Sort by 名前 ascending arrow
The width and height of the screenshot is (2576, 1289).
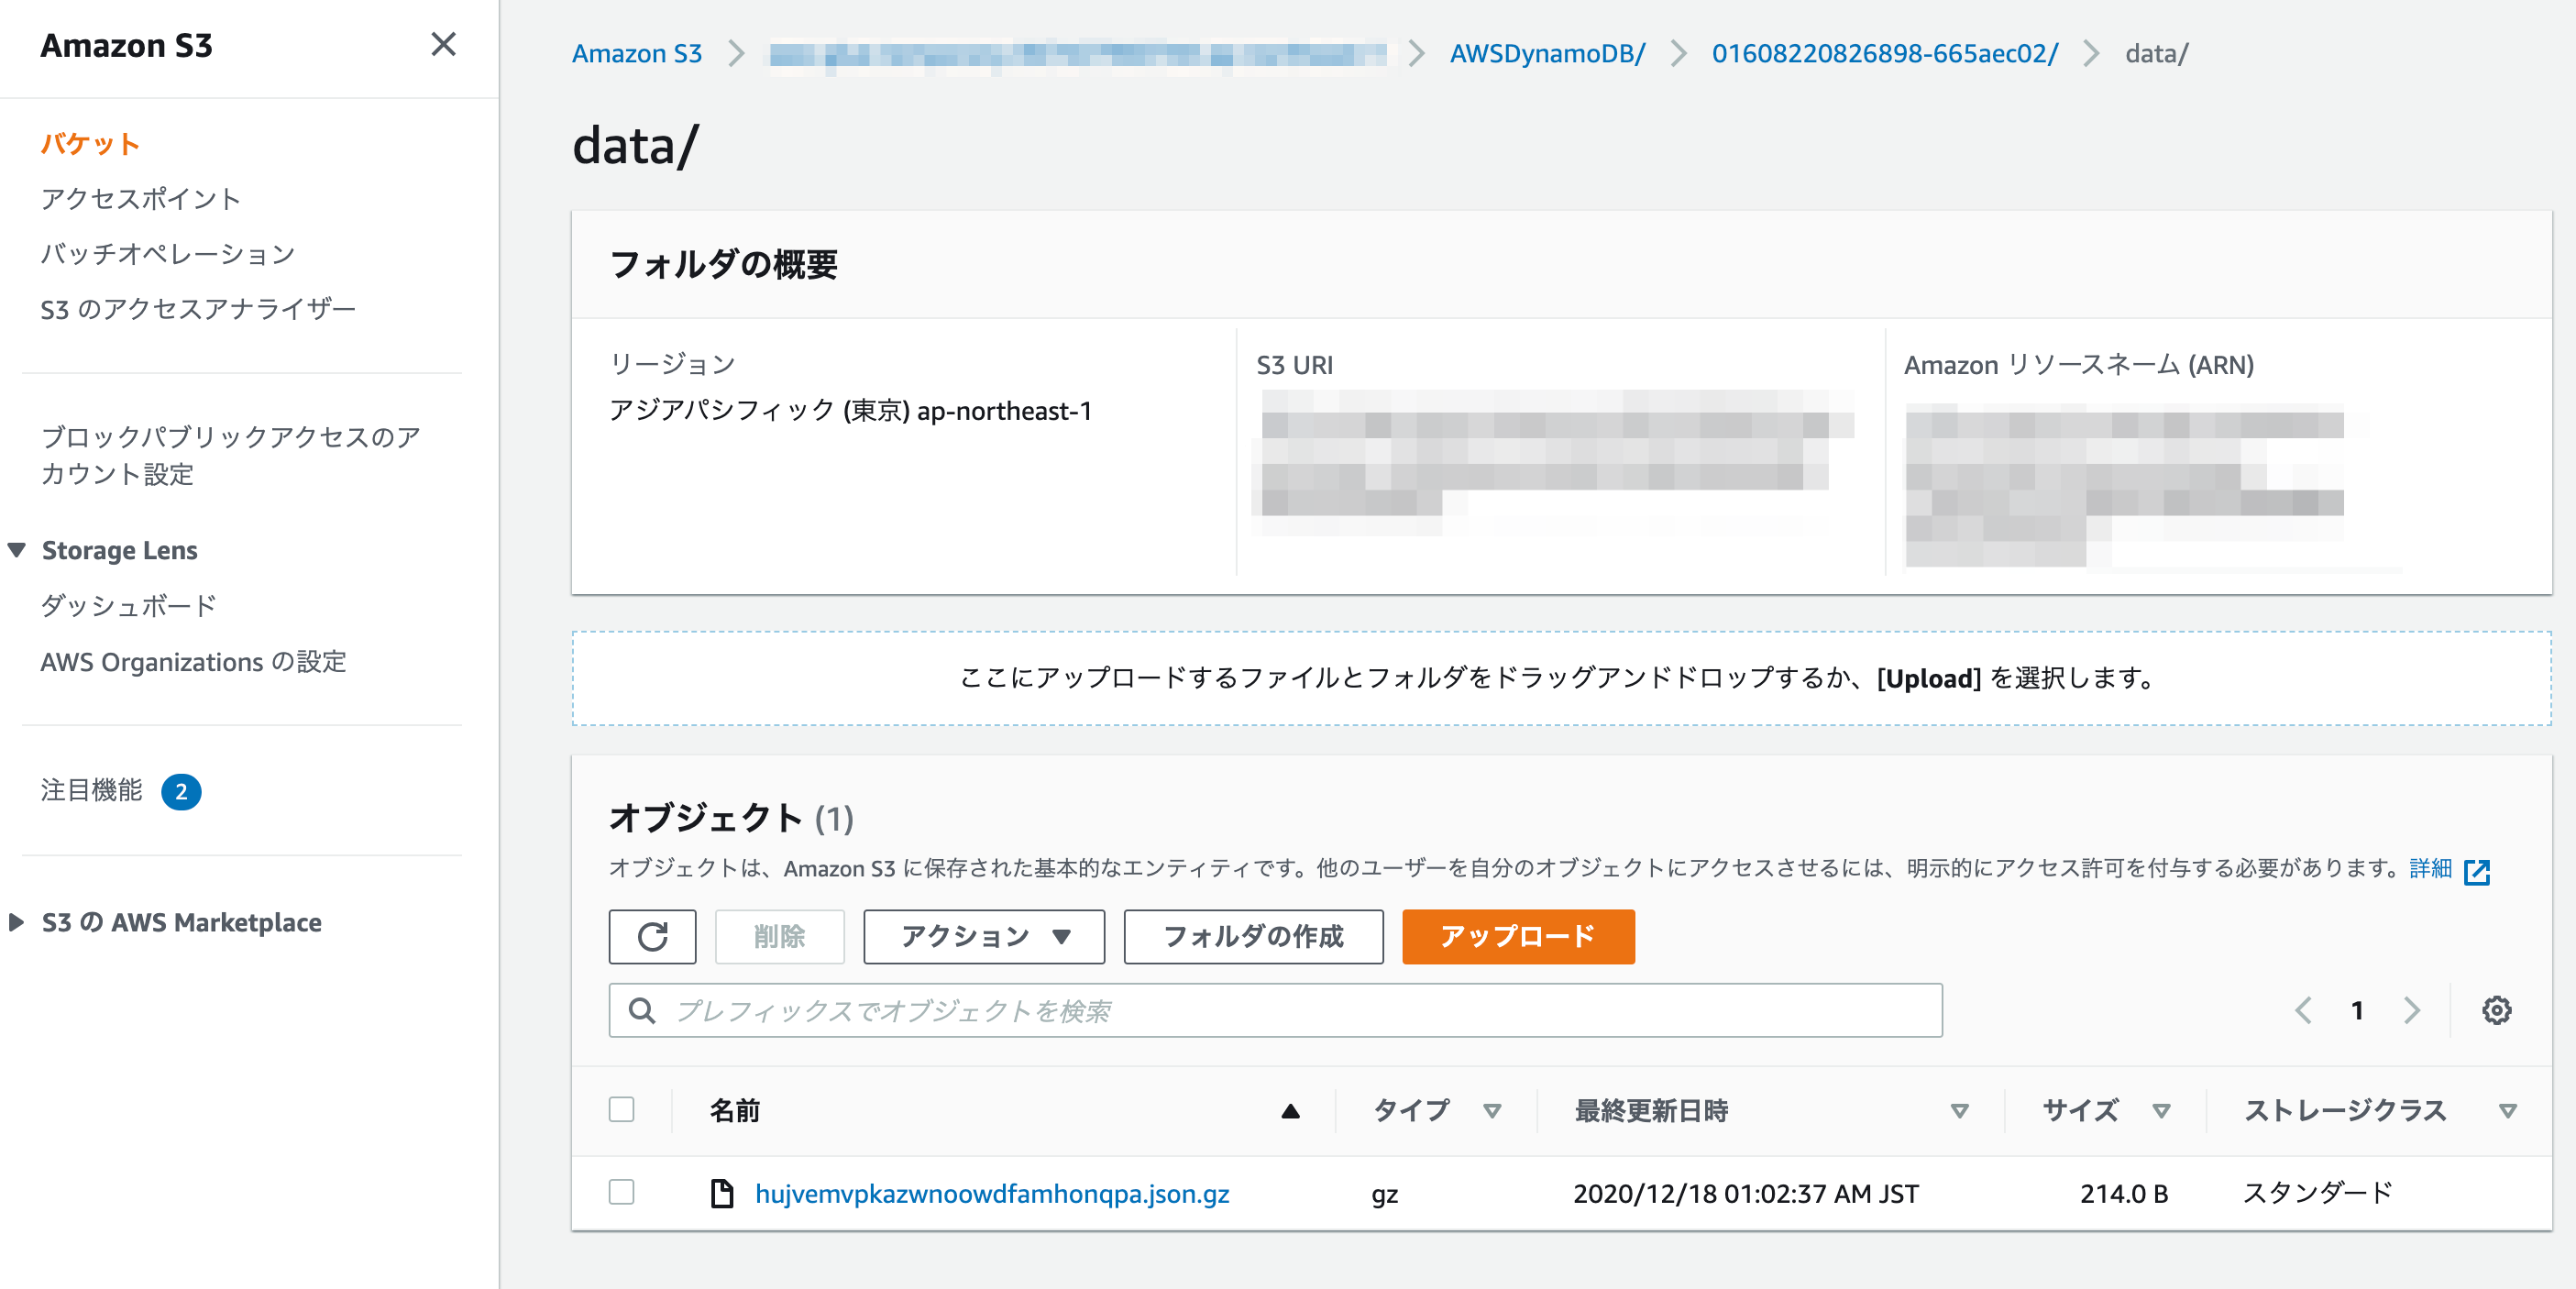click(1290, 1111)
